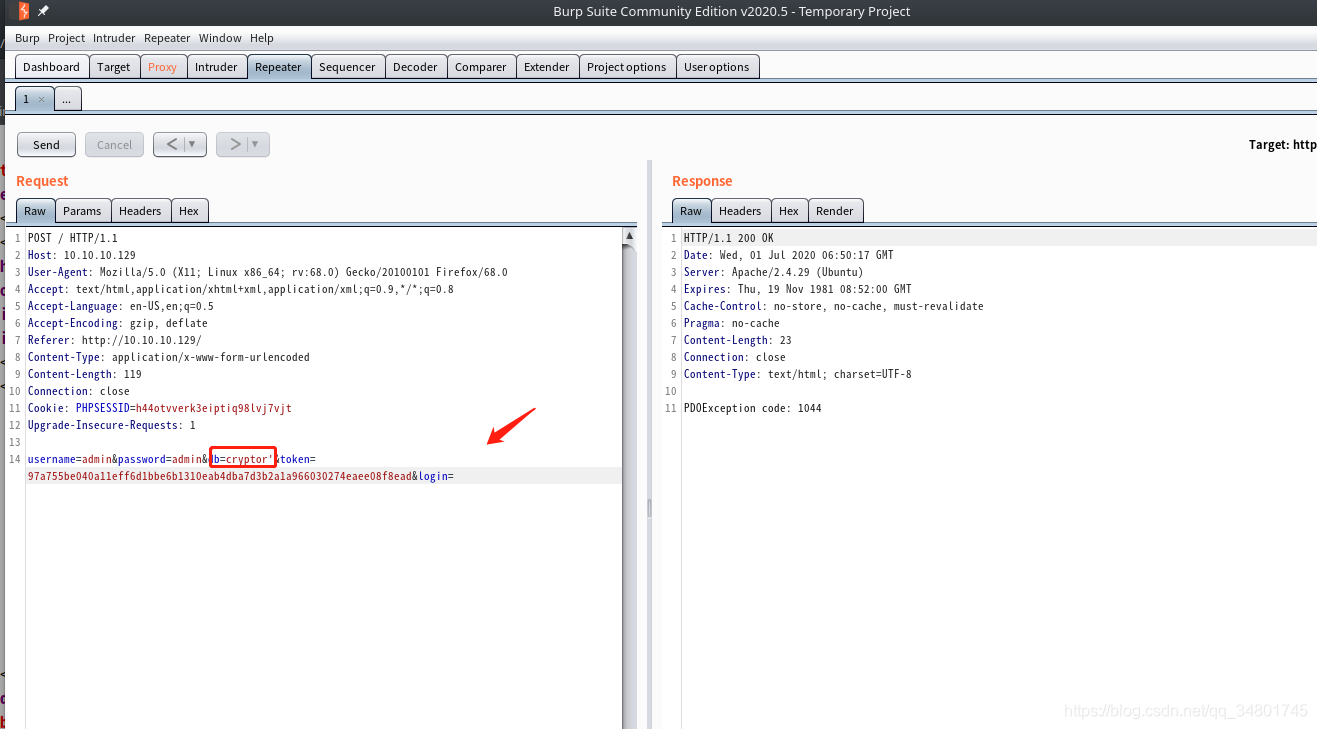Click the Request panel heading
This screenshot has height=729, width=1317.
tap(42, 181)
